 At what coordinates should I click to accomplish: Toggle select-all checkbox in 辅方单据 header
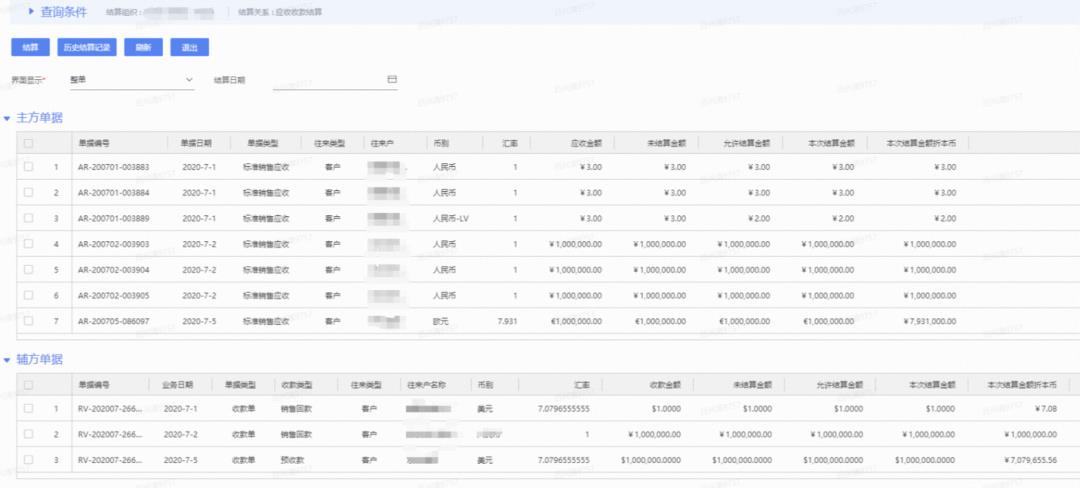click(x=28, y=385)
